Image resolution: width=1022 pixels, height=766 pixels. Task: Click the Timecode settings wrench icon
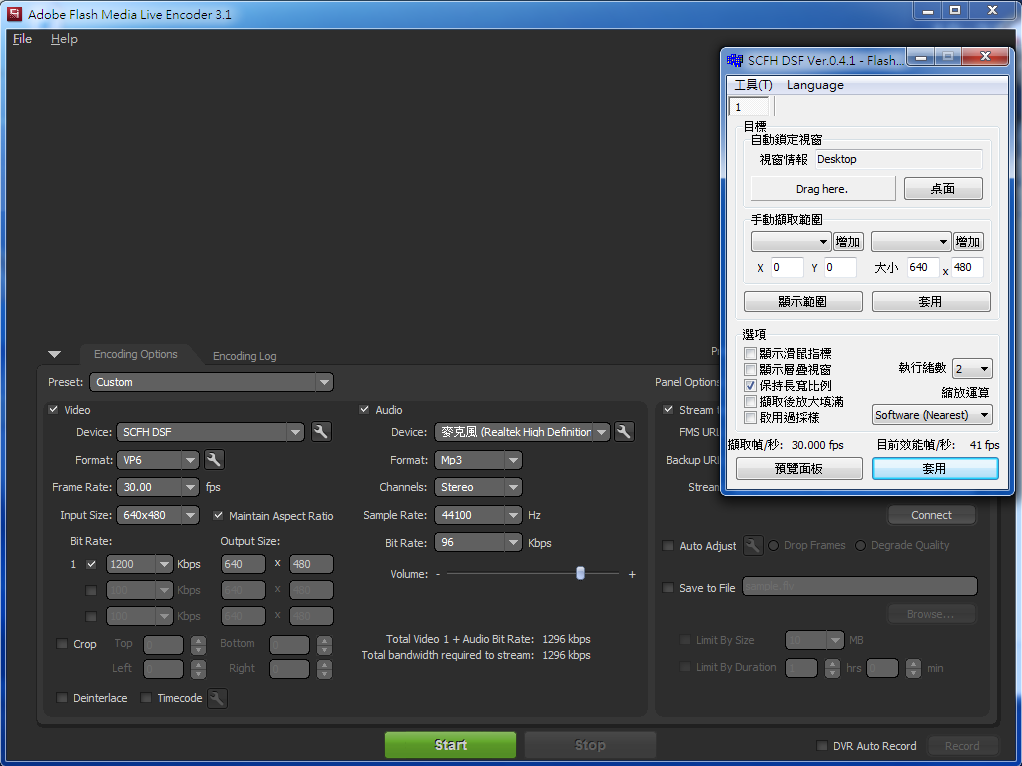pos(217,698)
